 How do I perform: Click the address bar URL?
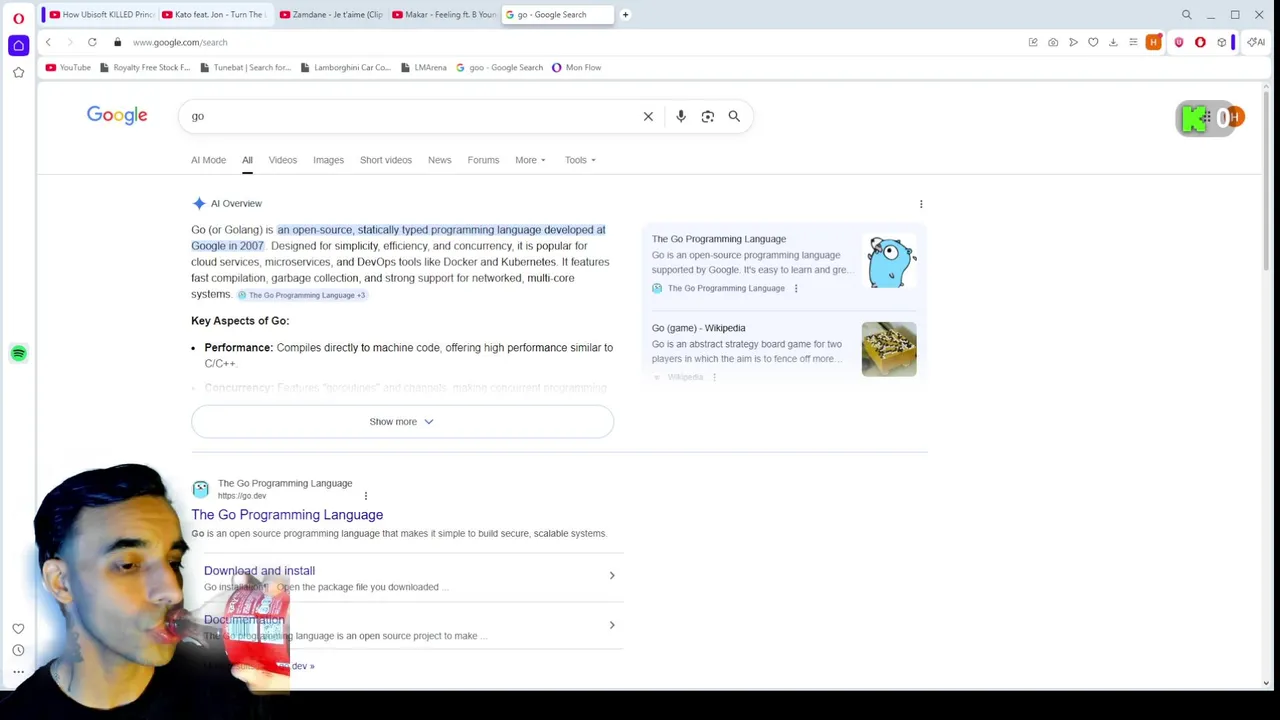pyautogui.click(x=180, y=42)
